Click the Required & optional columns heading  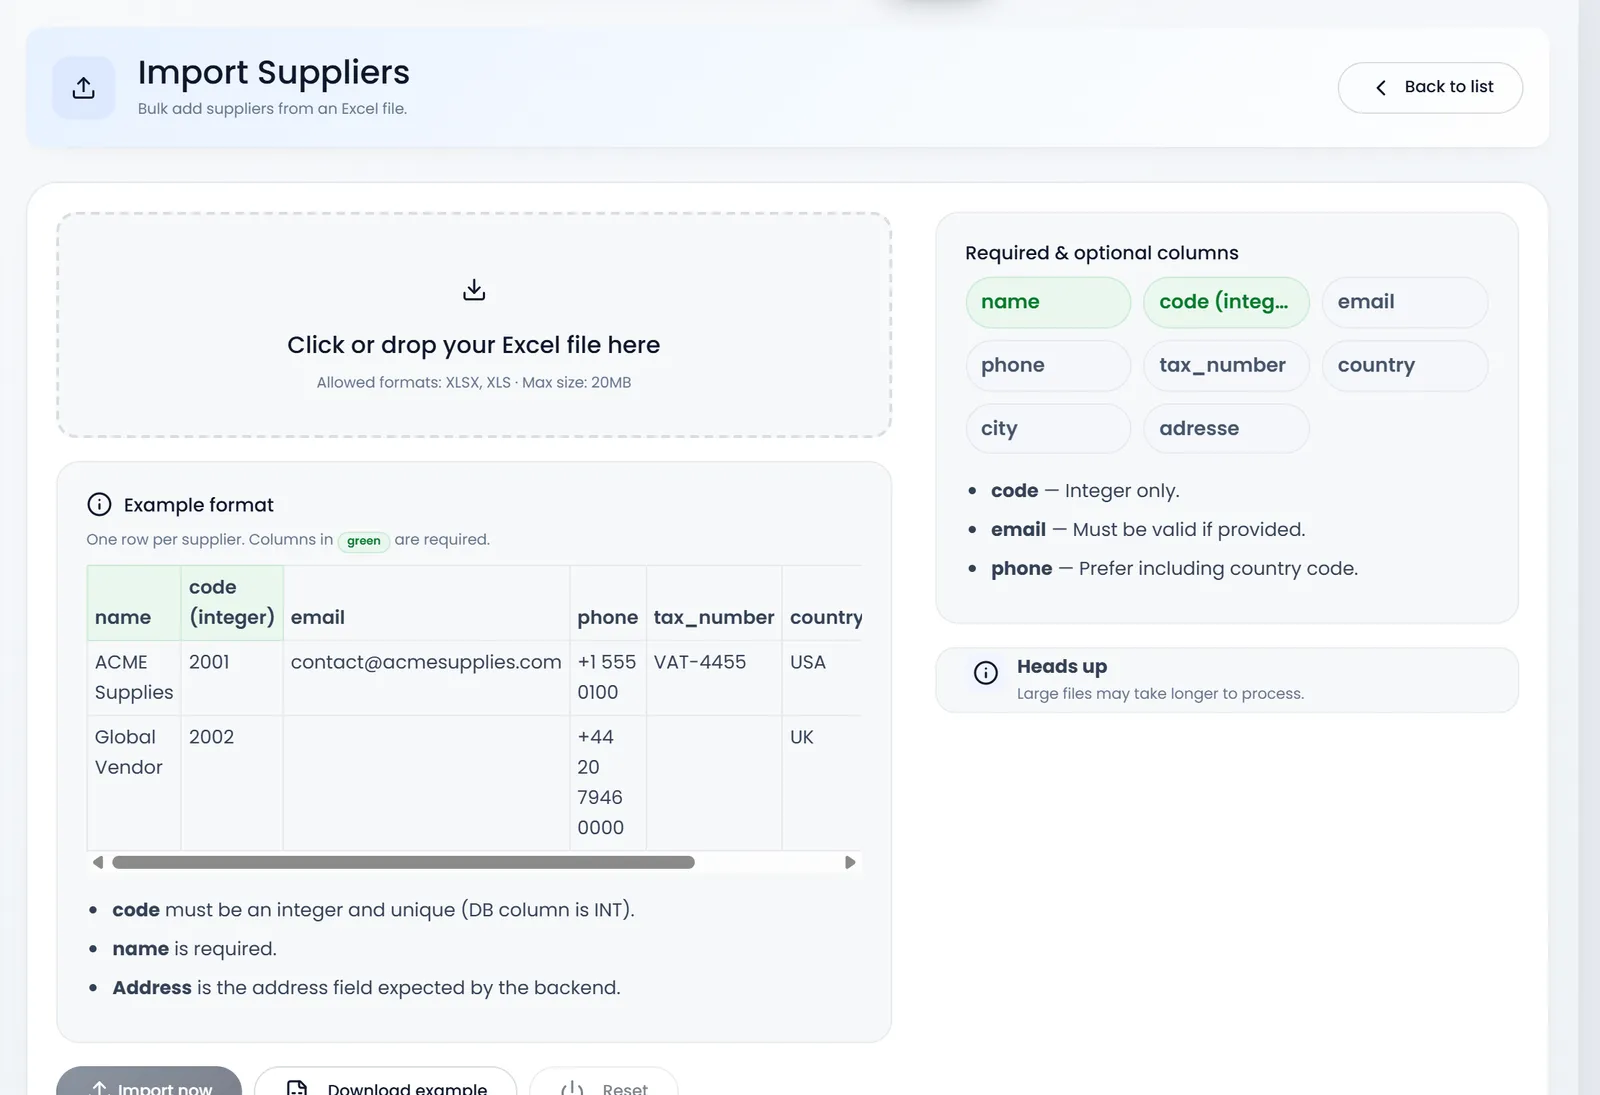point(1102,253)
